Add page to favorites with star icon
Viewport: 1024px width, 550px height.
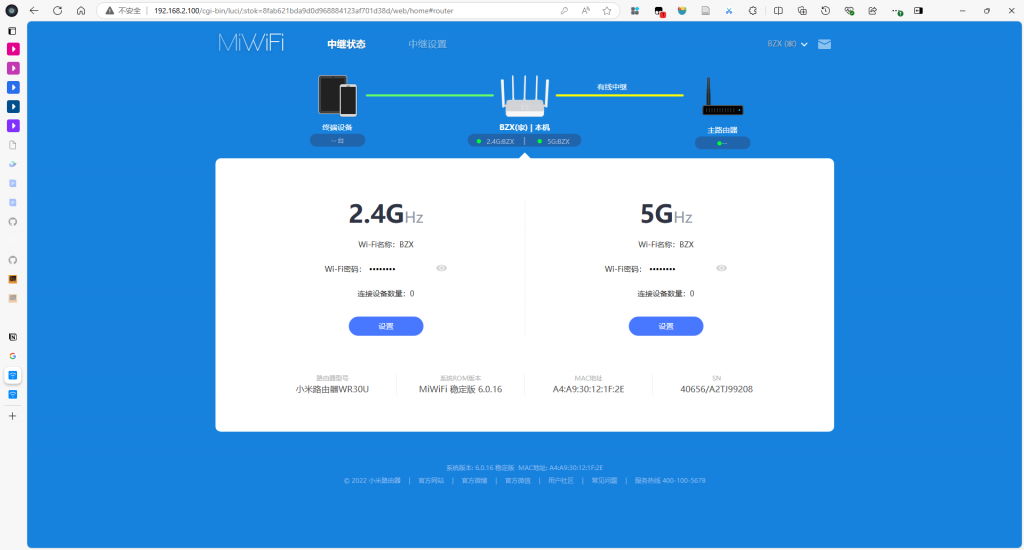(607, 10)
